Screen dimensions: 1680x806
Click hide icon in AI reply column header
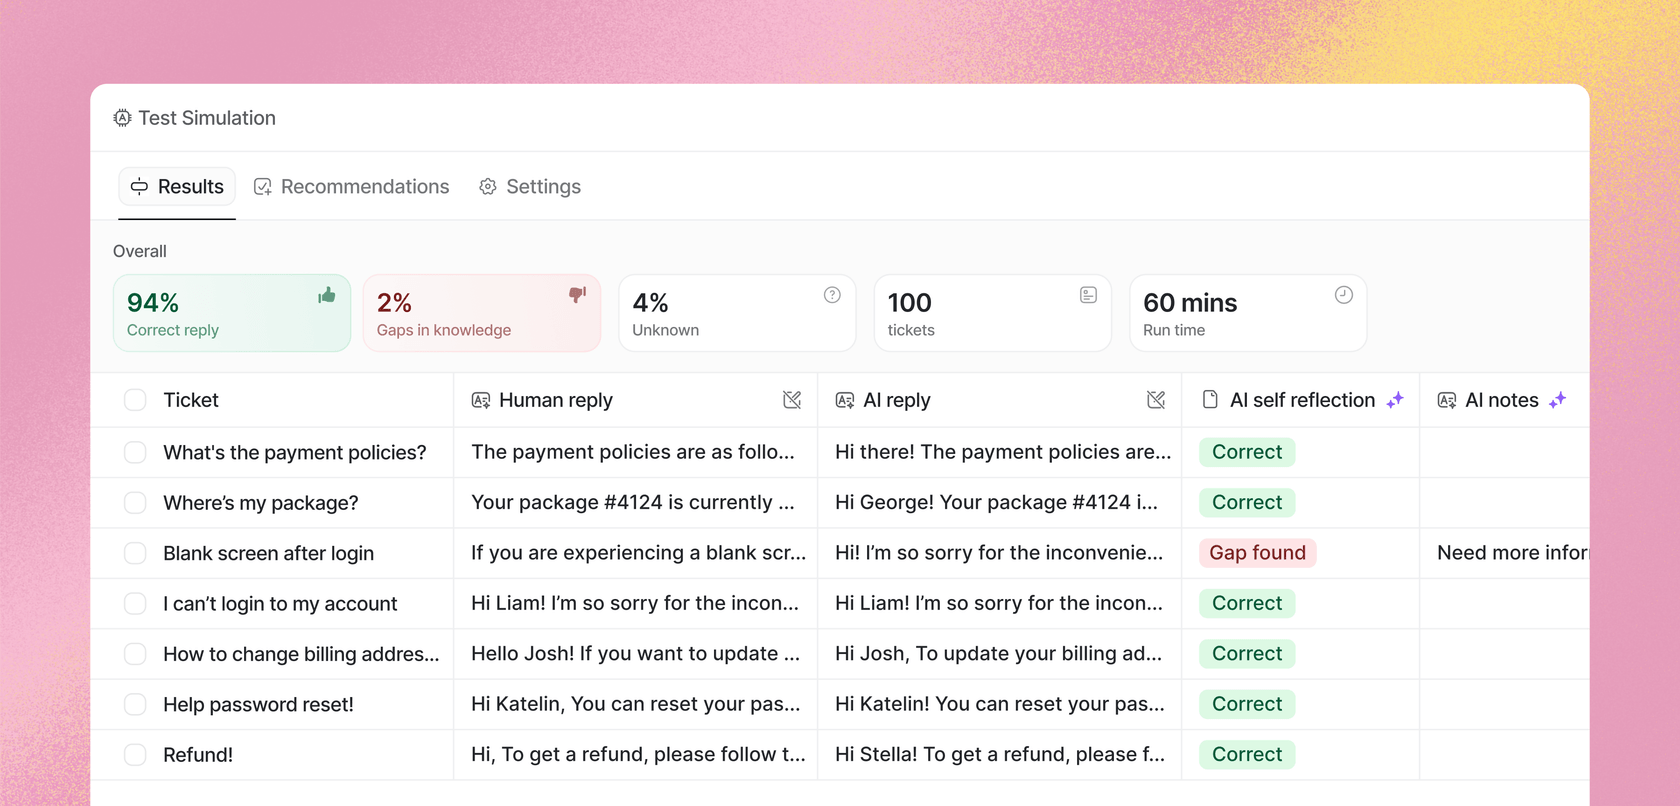(x=1156, y=400)
